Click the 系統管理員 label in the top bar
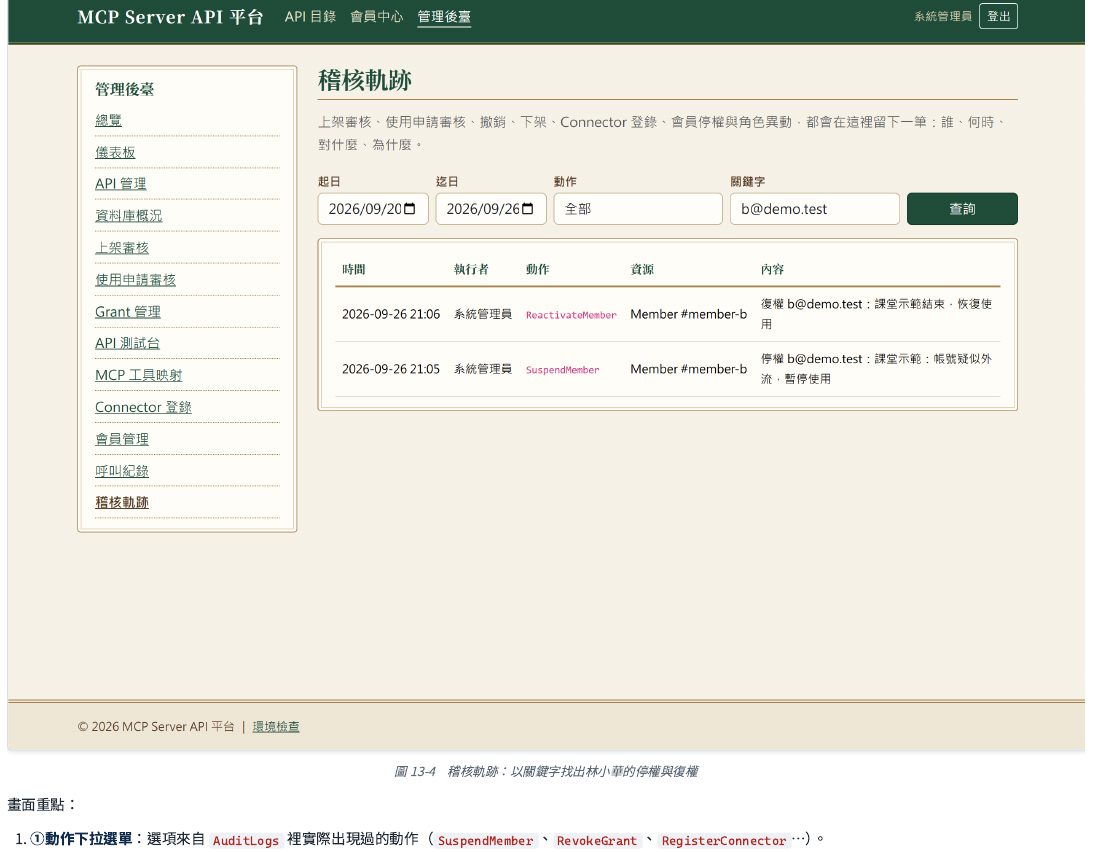The image size is (1093, 852). click(x=942, y=16)
